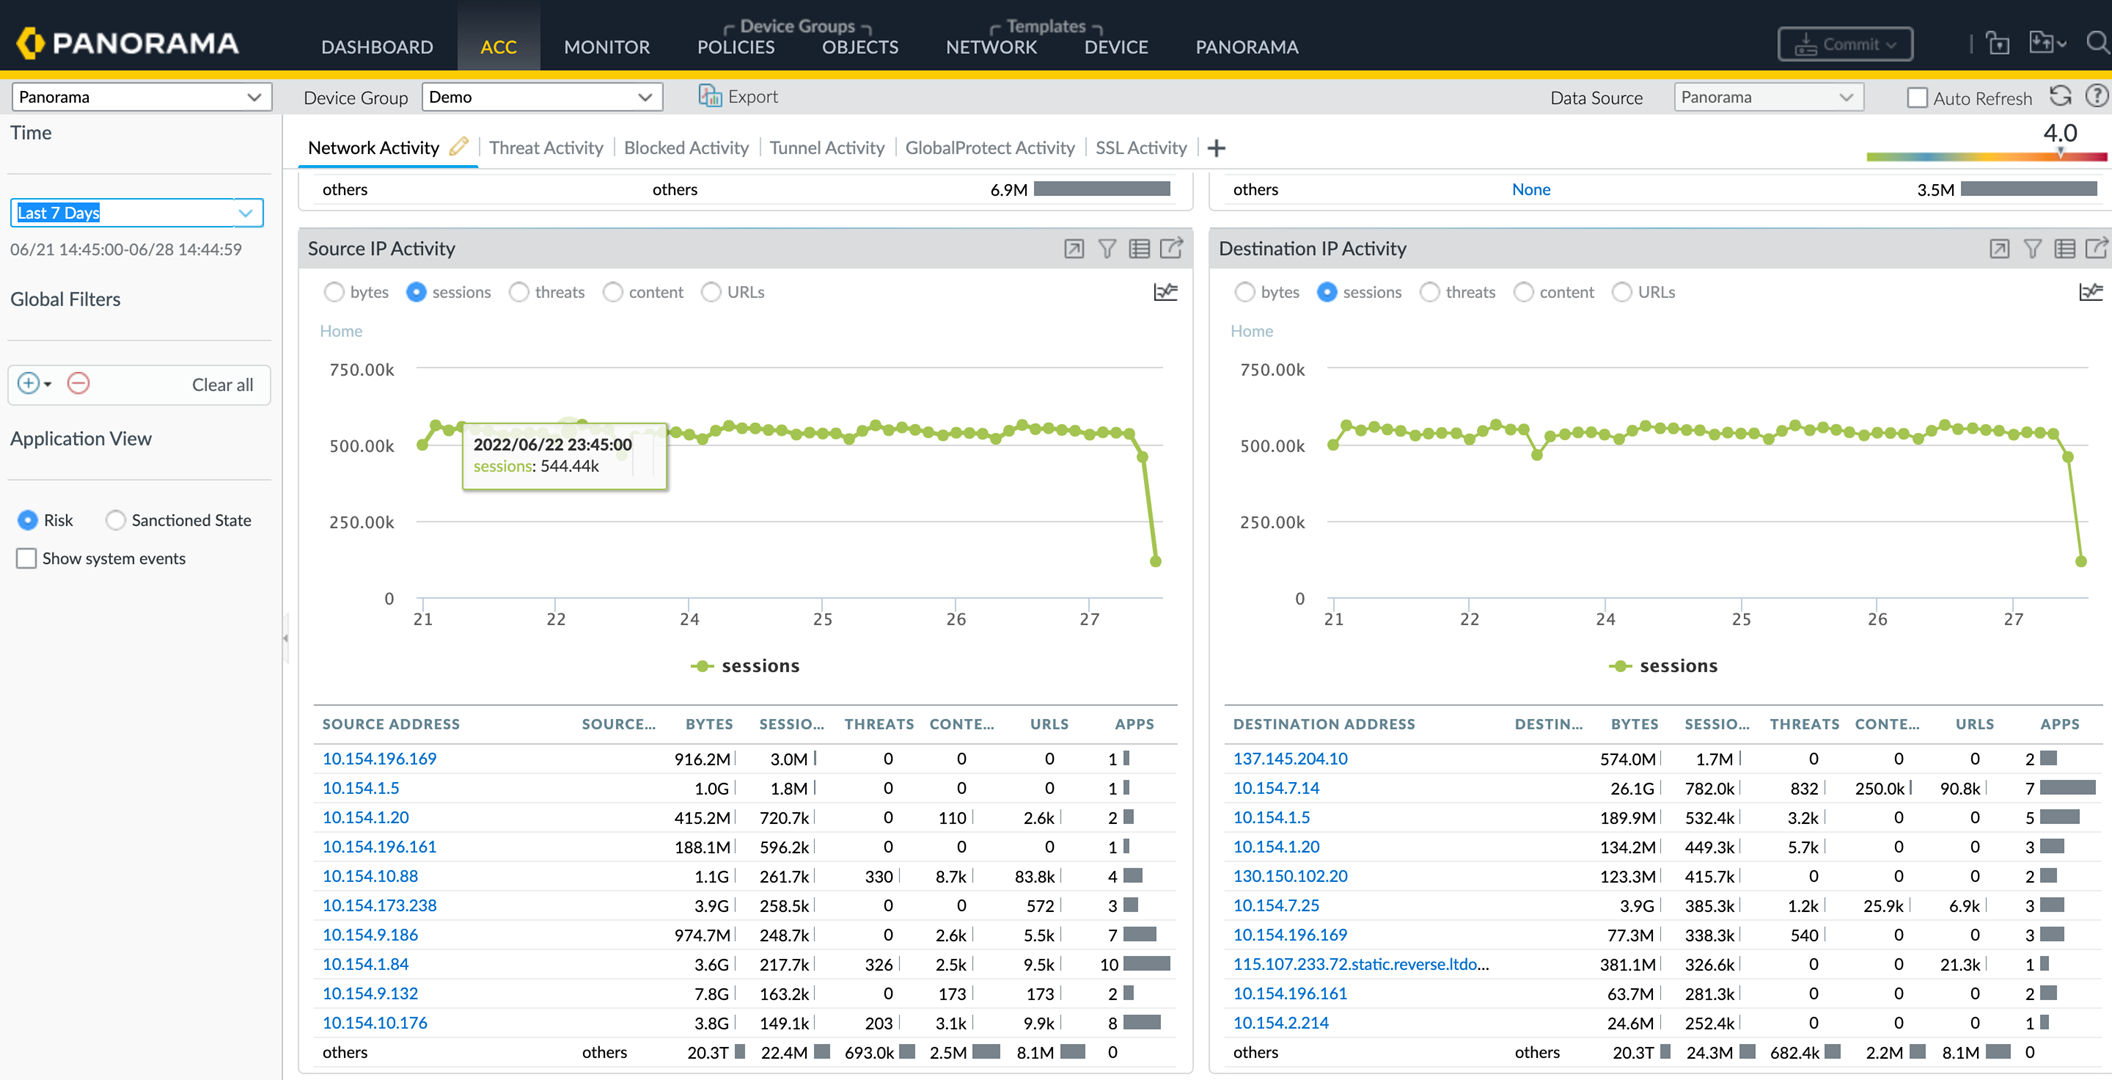The width and height of the screenshot is (2112, 1080).
Task: Switch to Blocked Activity tab
Action: tap(686, 148)
